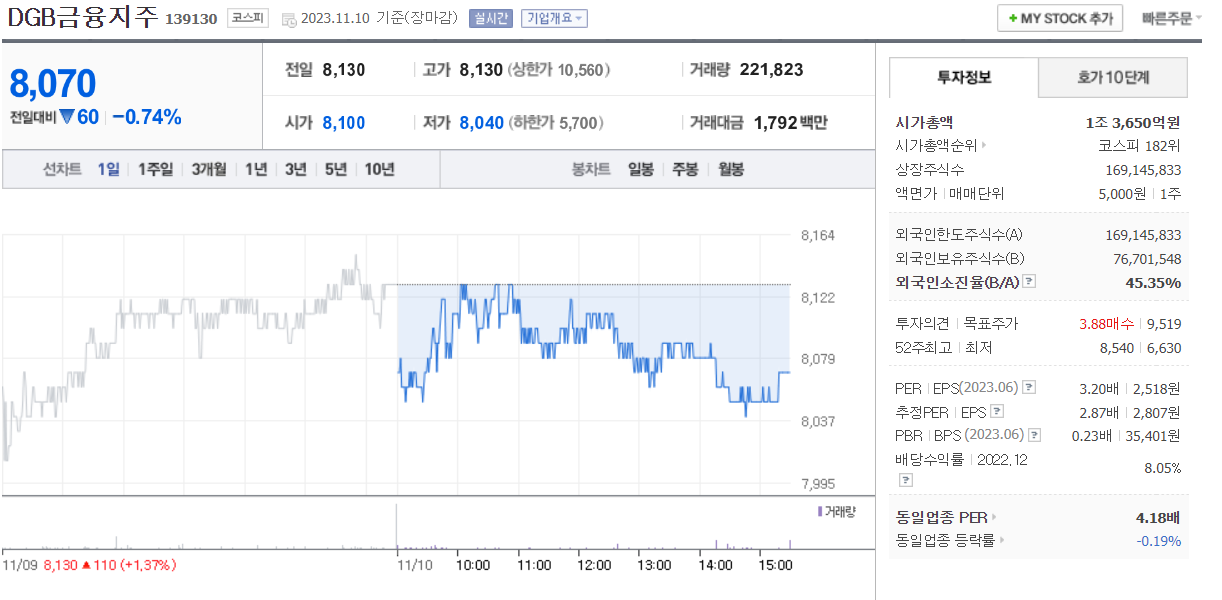
Task: Show the 월봉 candlestick chart
Action: click(731, 169)
